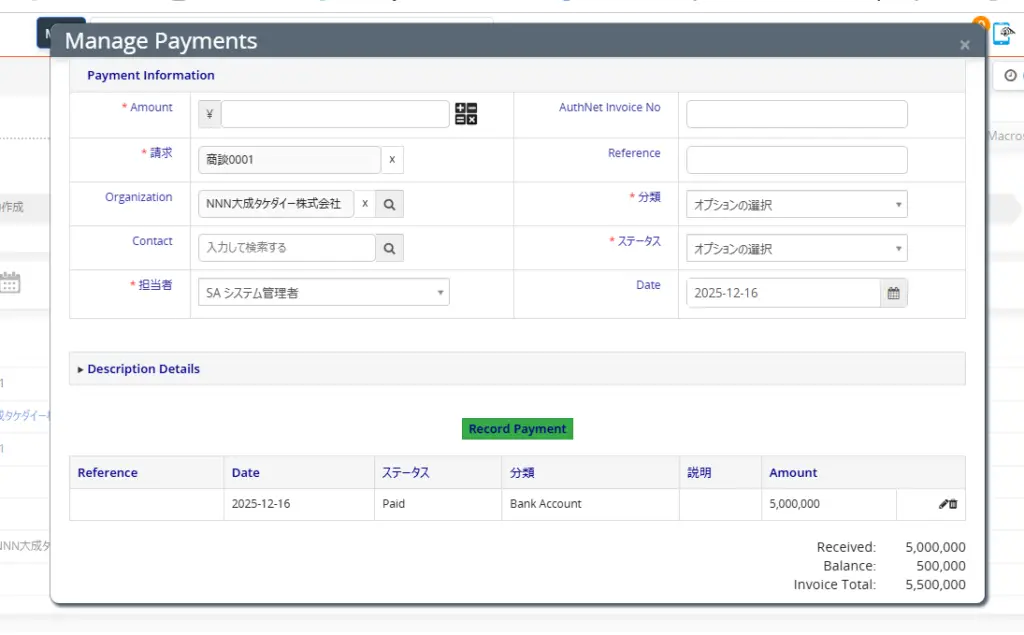
Task: Clear the 請求 field with its X button
Action: pyautogui.click(x=392, y=160)
